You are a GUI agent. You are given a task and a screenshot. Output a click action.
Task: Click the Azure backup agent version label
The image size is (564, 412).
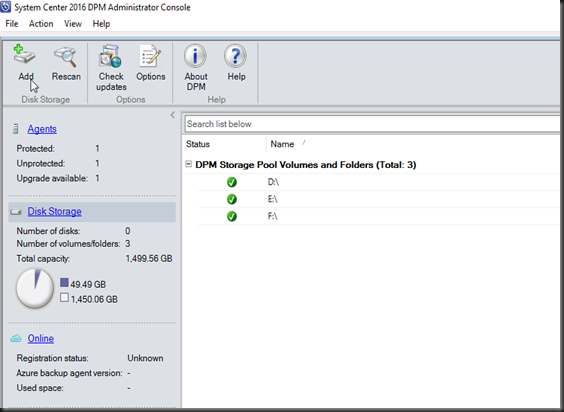tap(69, 373)
